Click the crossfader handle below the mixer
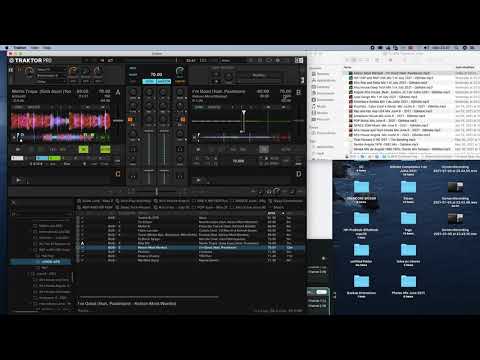Viewport: 480px width, 360px height. [x=156, y=191]
